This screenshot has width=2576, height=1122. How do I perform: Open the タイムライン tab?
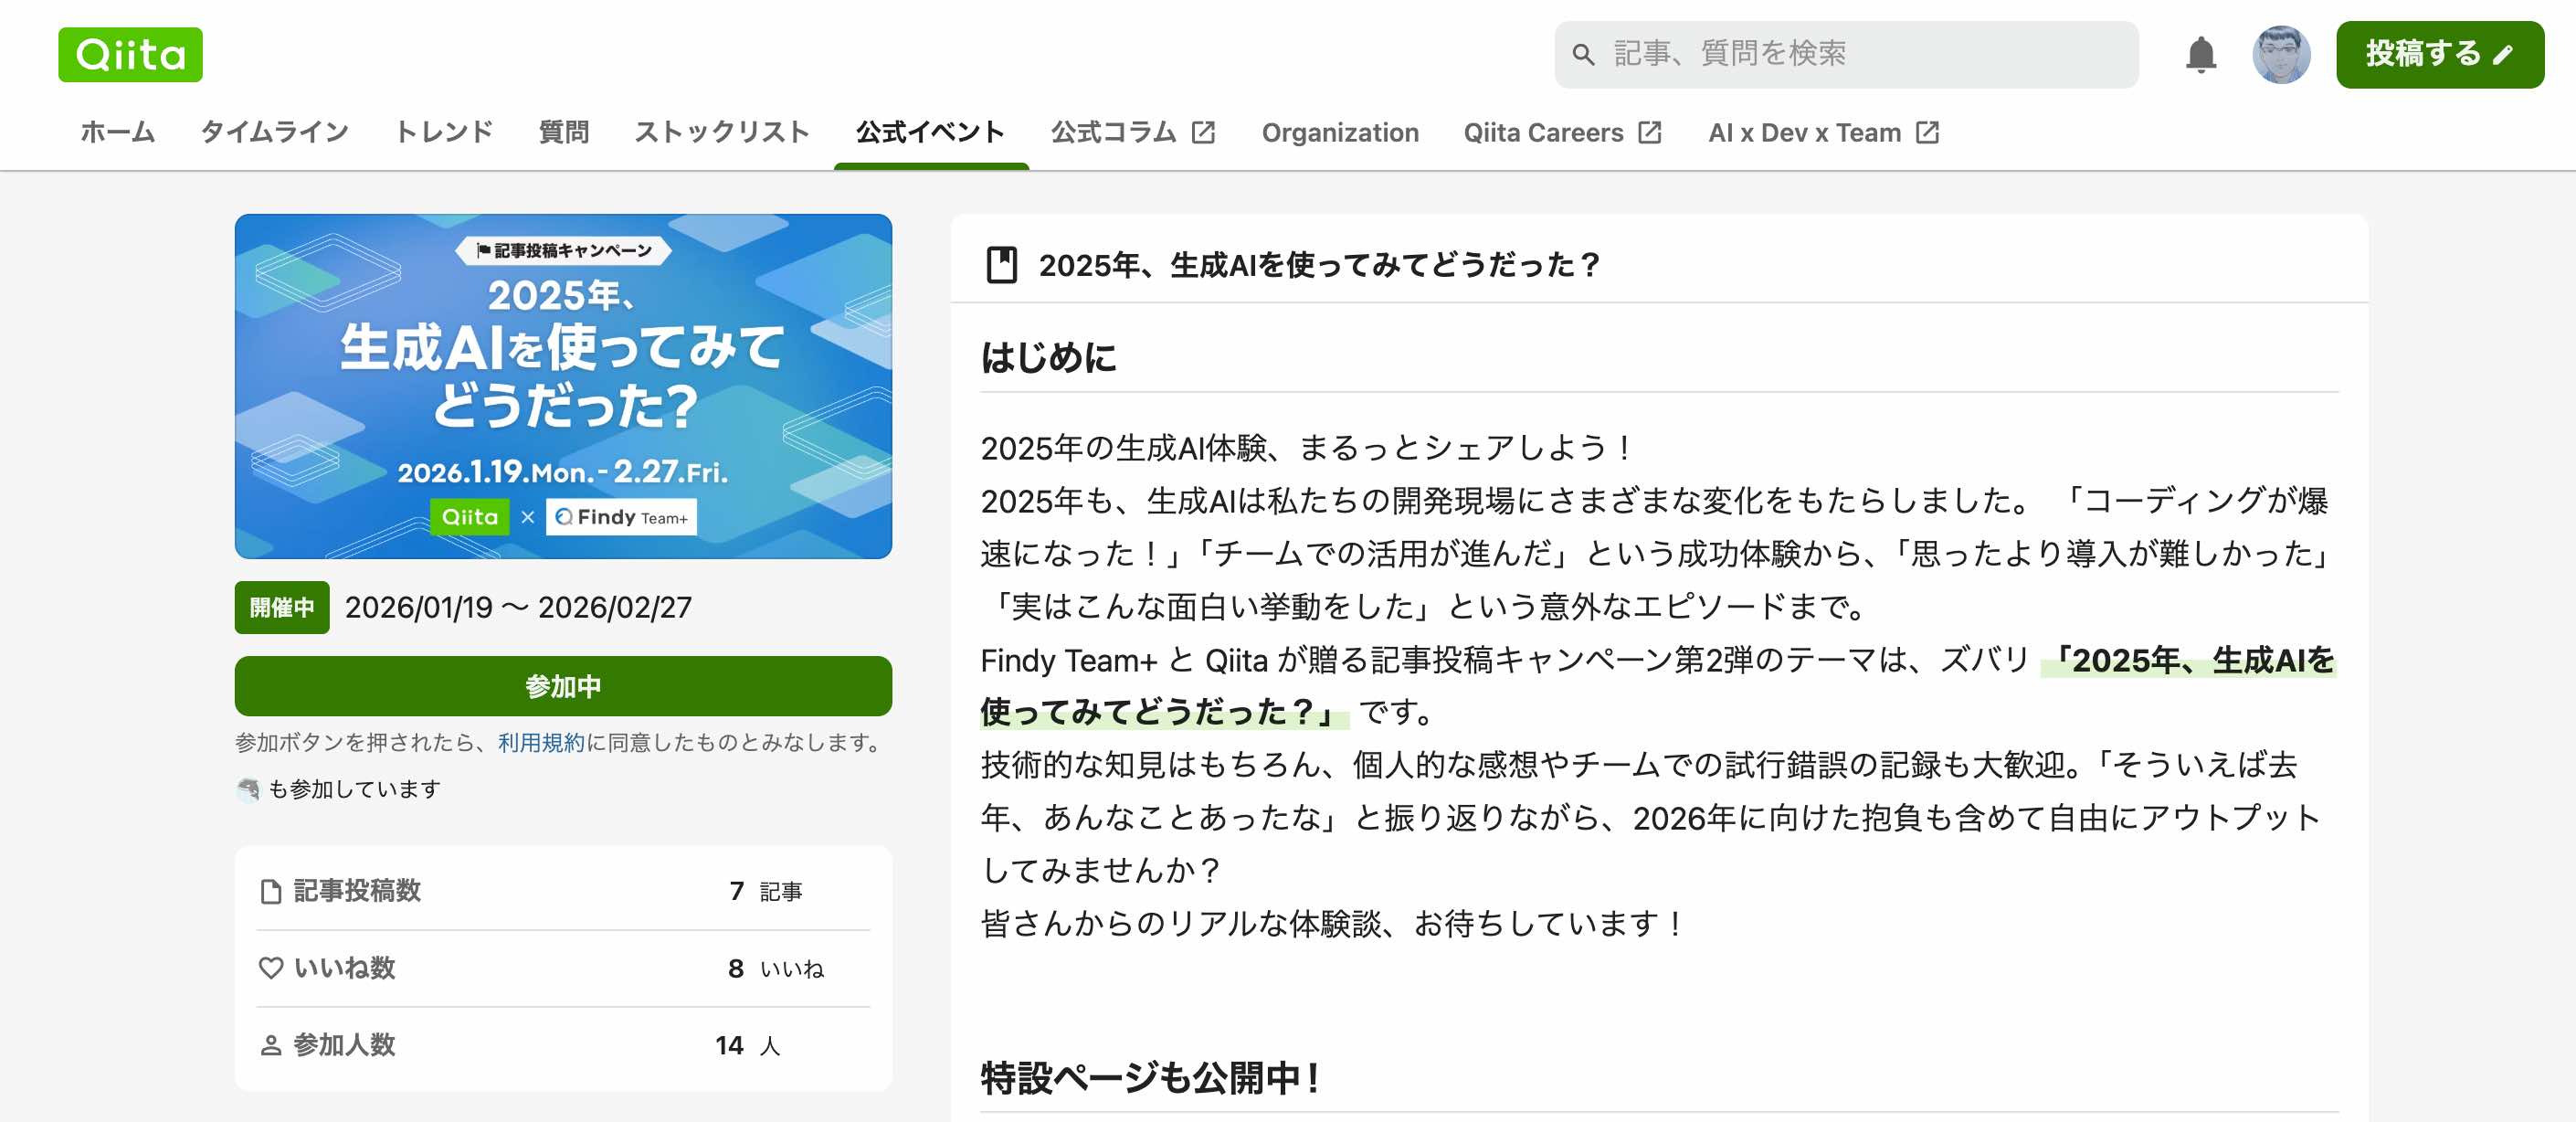click(x=274, y=132)
